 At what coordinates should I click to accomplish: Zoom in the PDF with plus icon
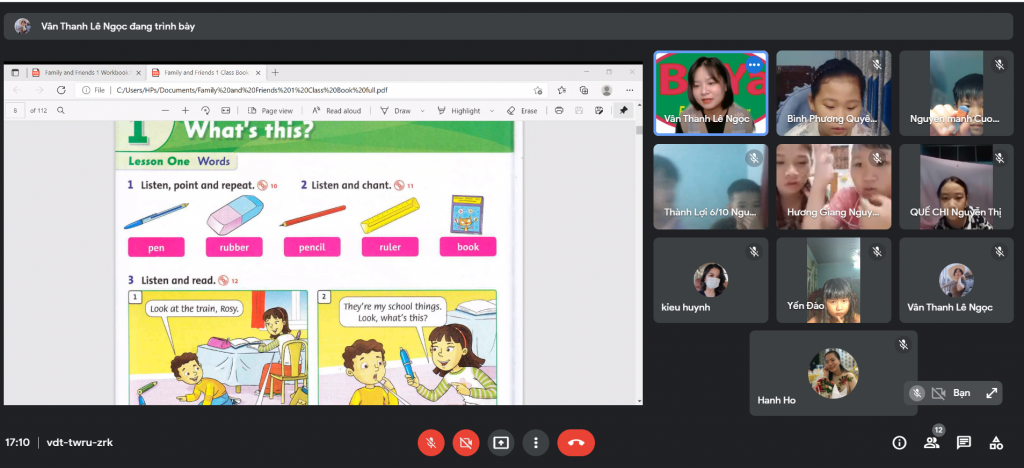[185, 111]
